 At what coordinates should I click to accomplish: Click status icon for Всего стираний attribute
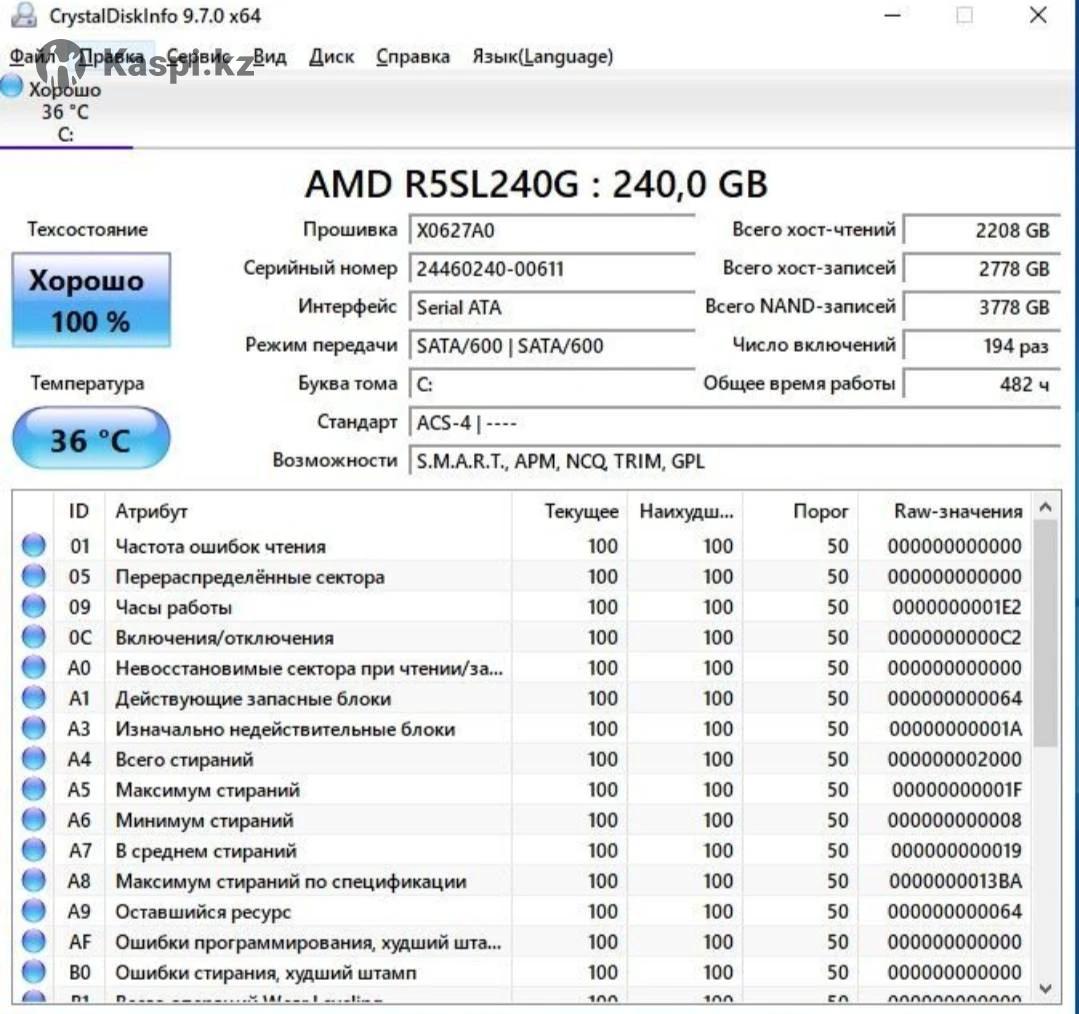coord(34,760)
